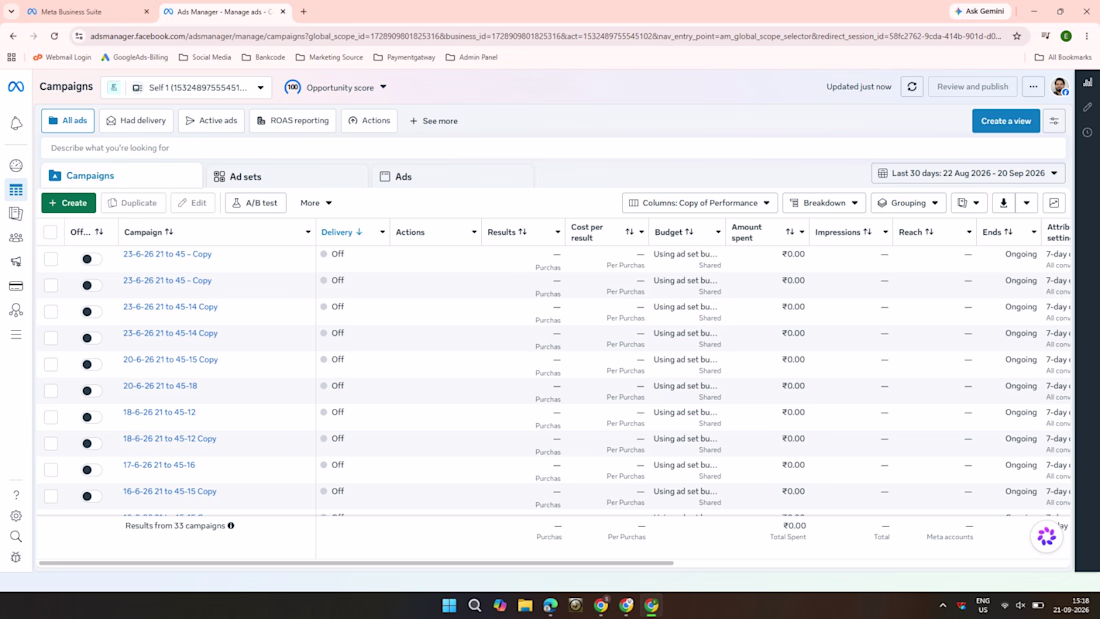The width and height of the screenshot is (1100, 619).
Task: Click See more views link
Action: [x=434, y=121]
